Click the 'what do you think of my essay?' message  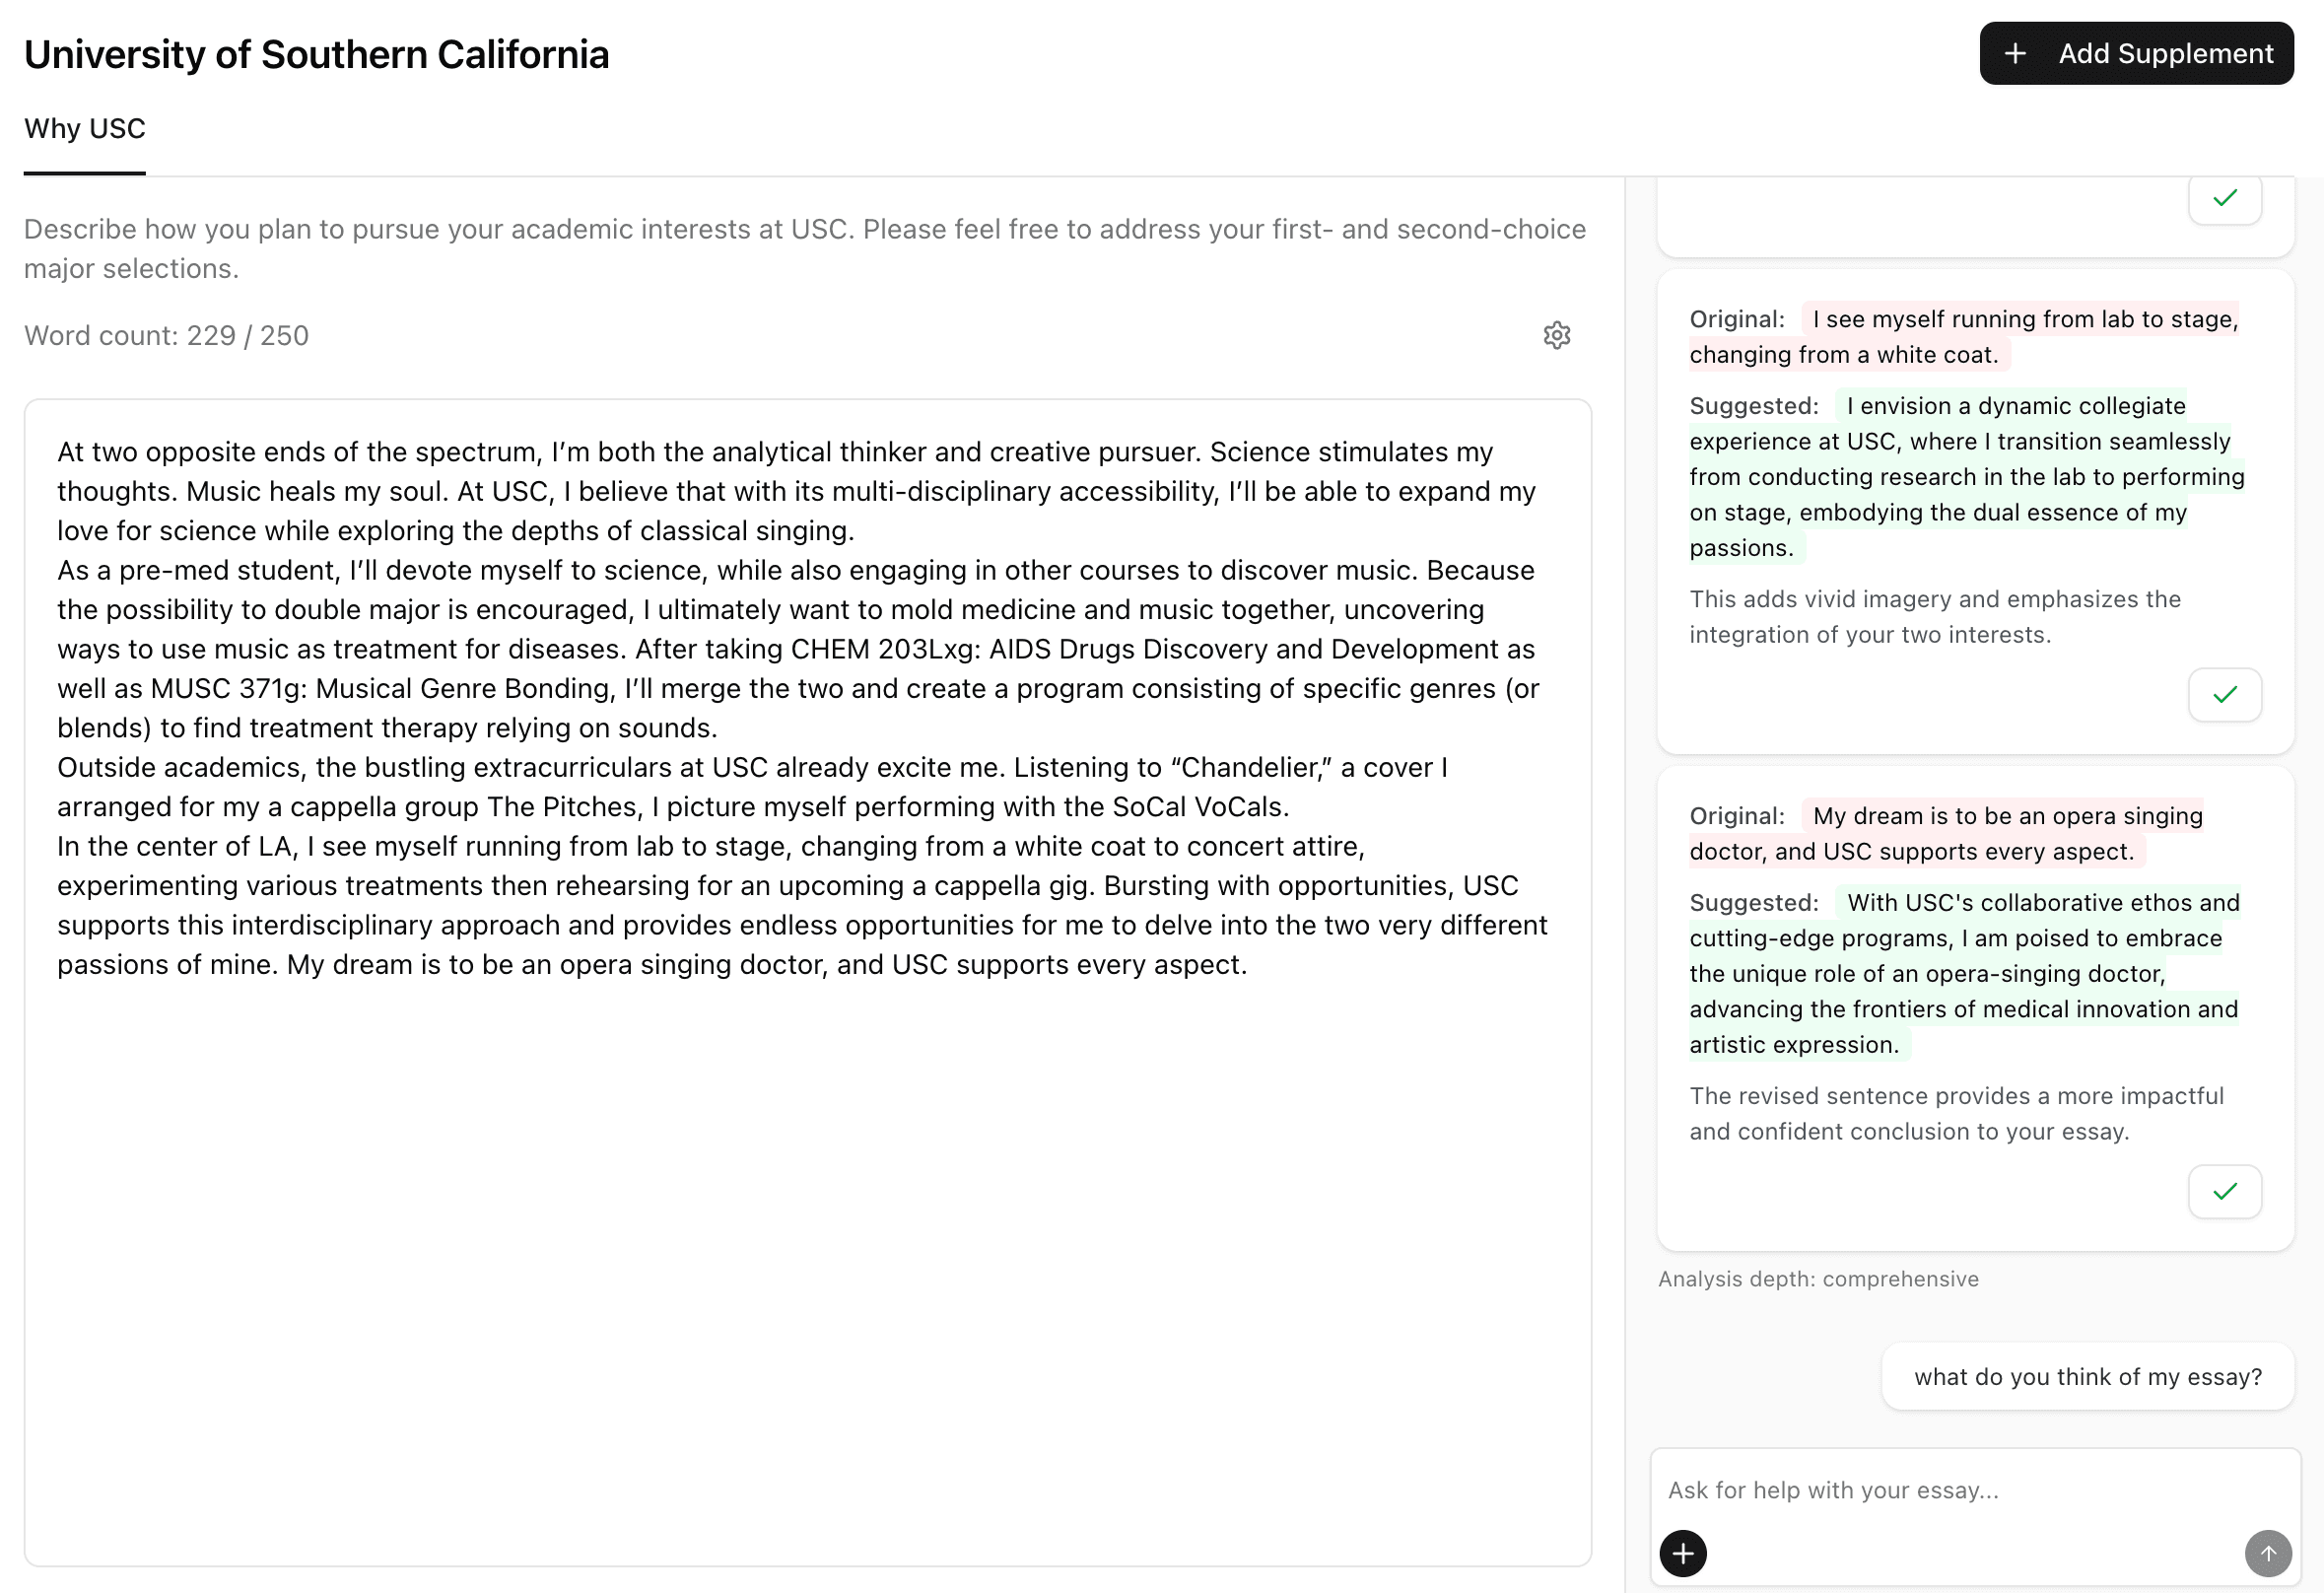click(2087, 1377)
